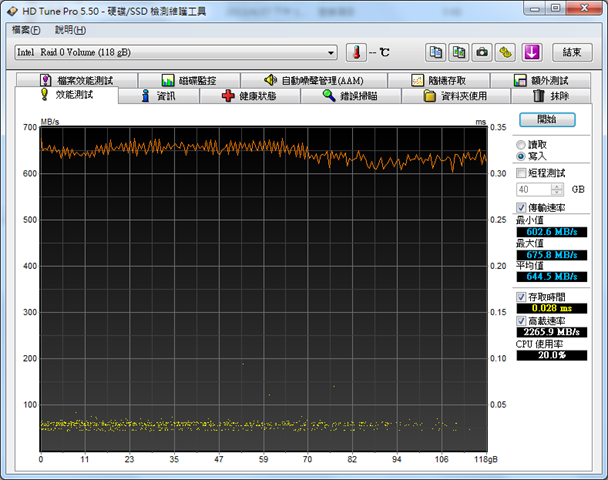Screen dimensions: 608x480
Task: Click the 開始 start button
Action: (546, 119)
